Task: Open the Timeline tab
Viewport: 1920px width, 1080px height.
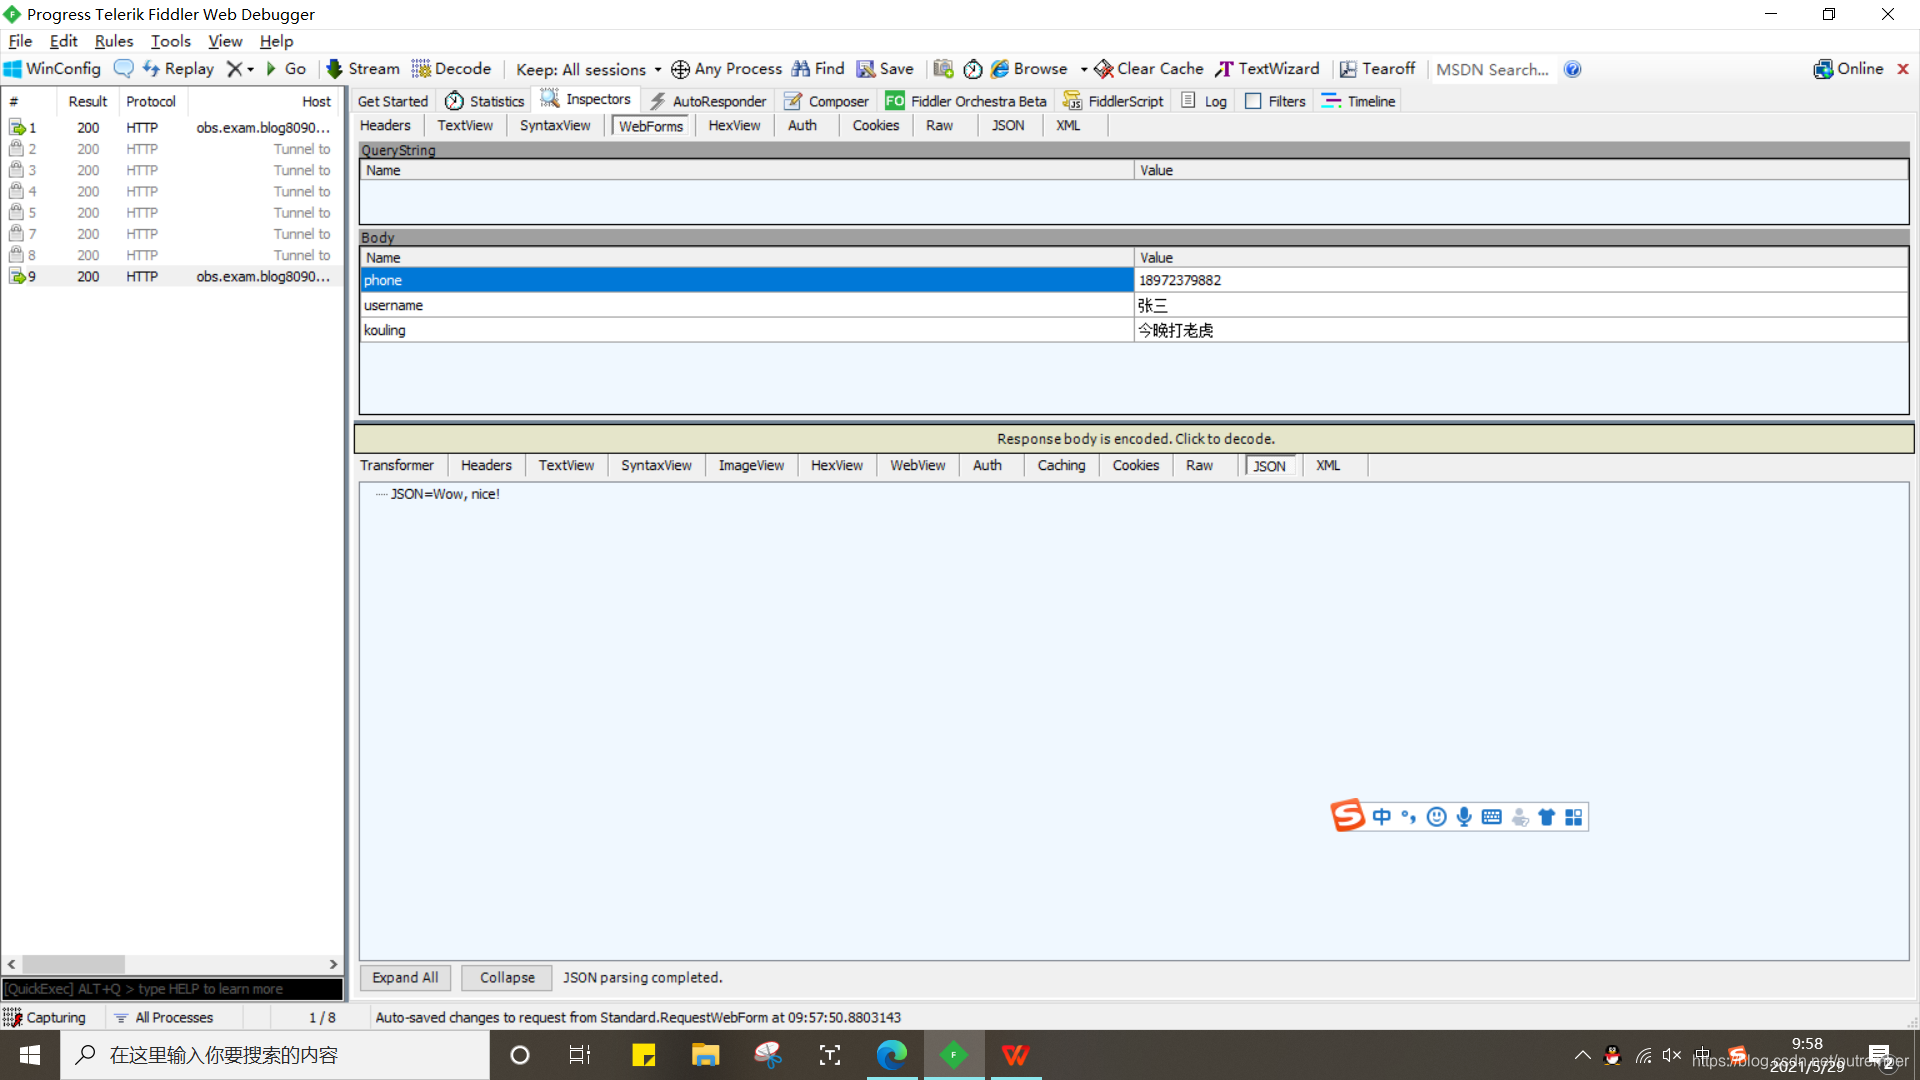Action: 1358,101
